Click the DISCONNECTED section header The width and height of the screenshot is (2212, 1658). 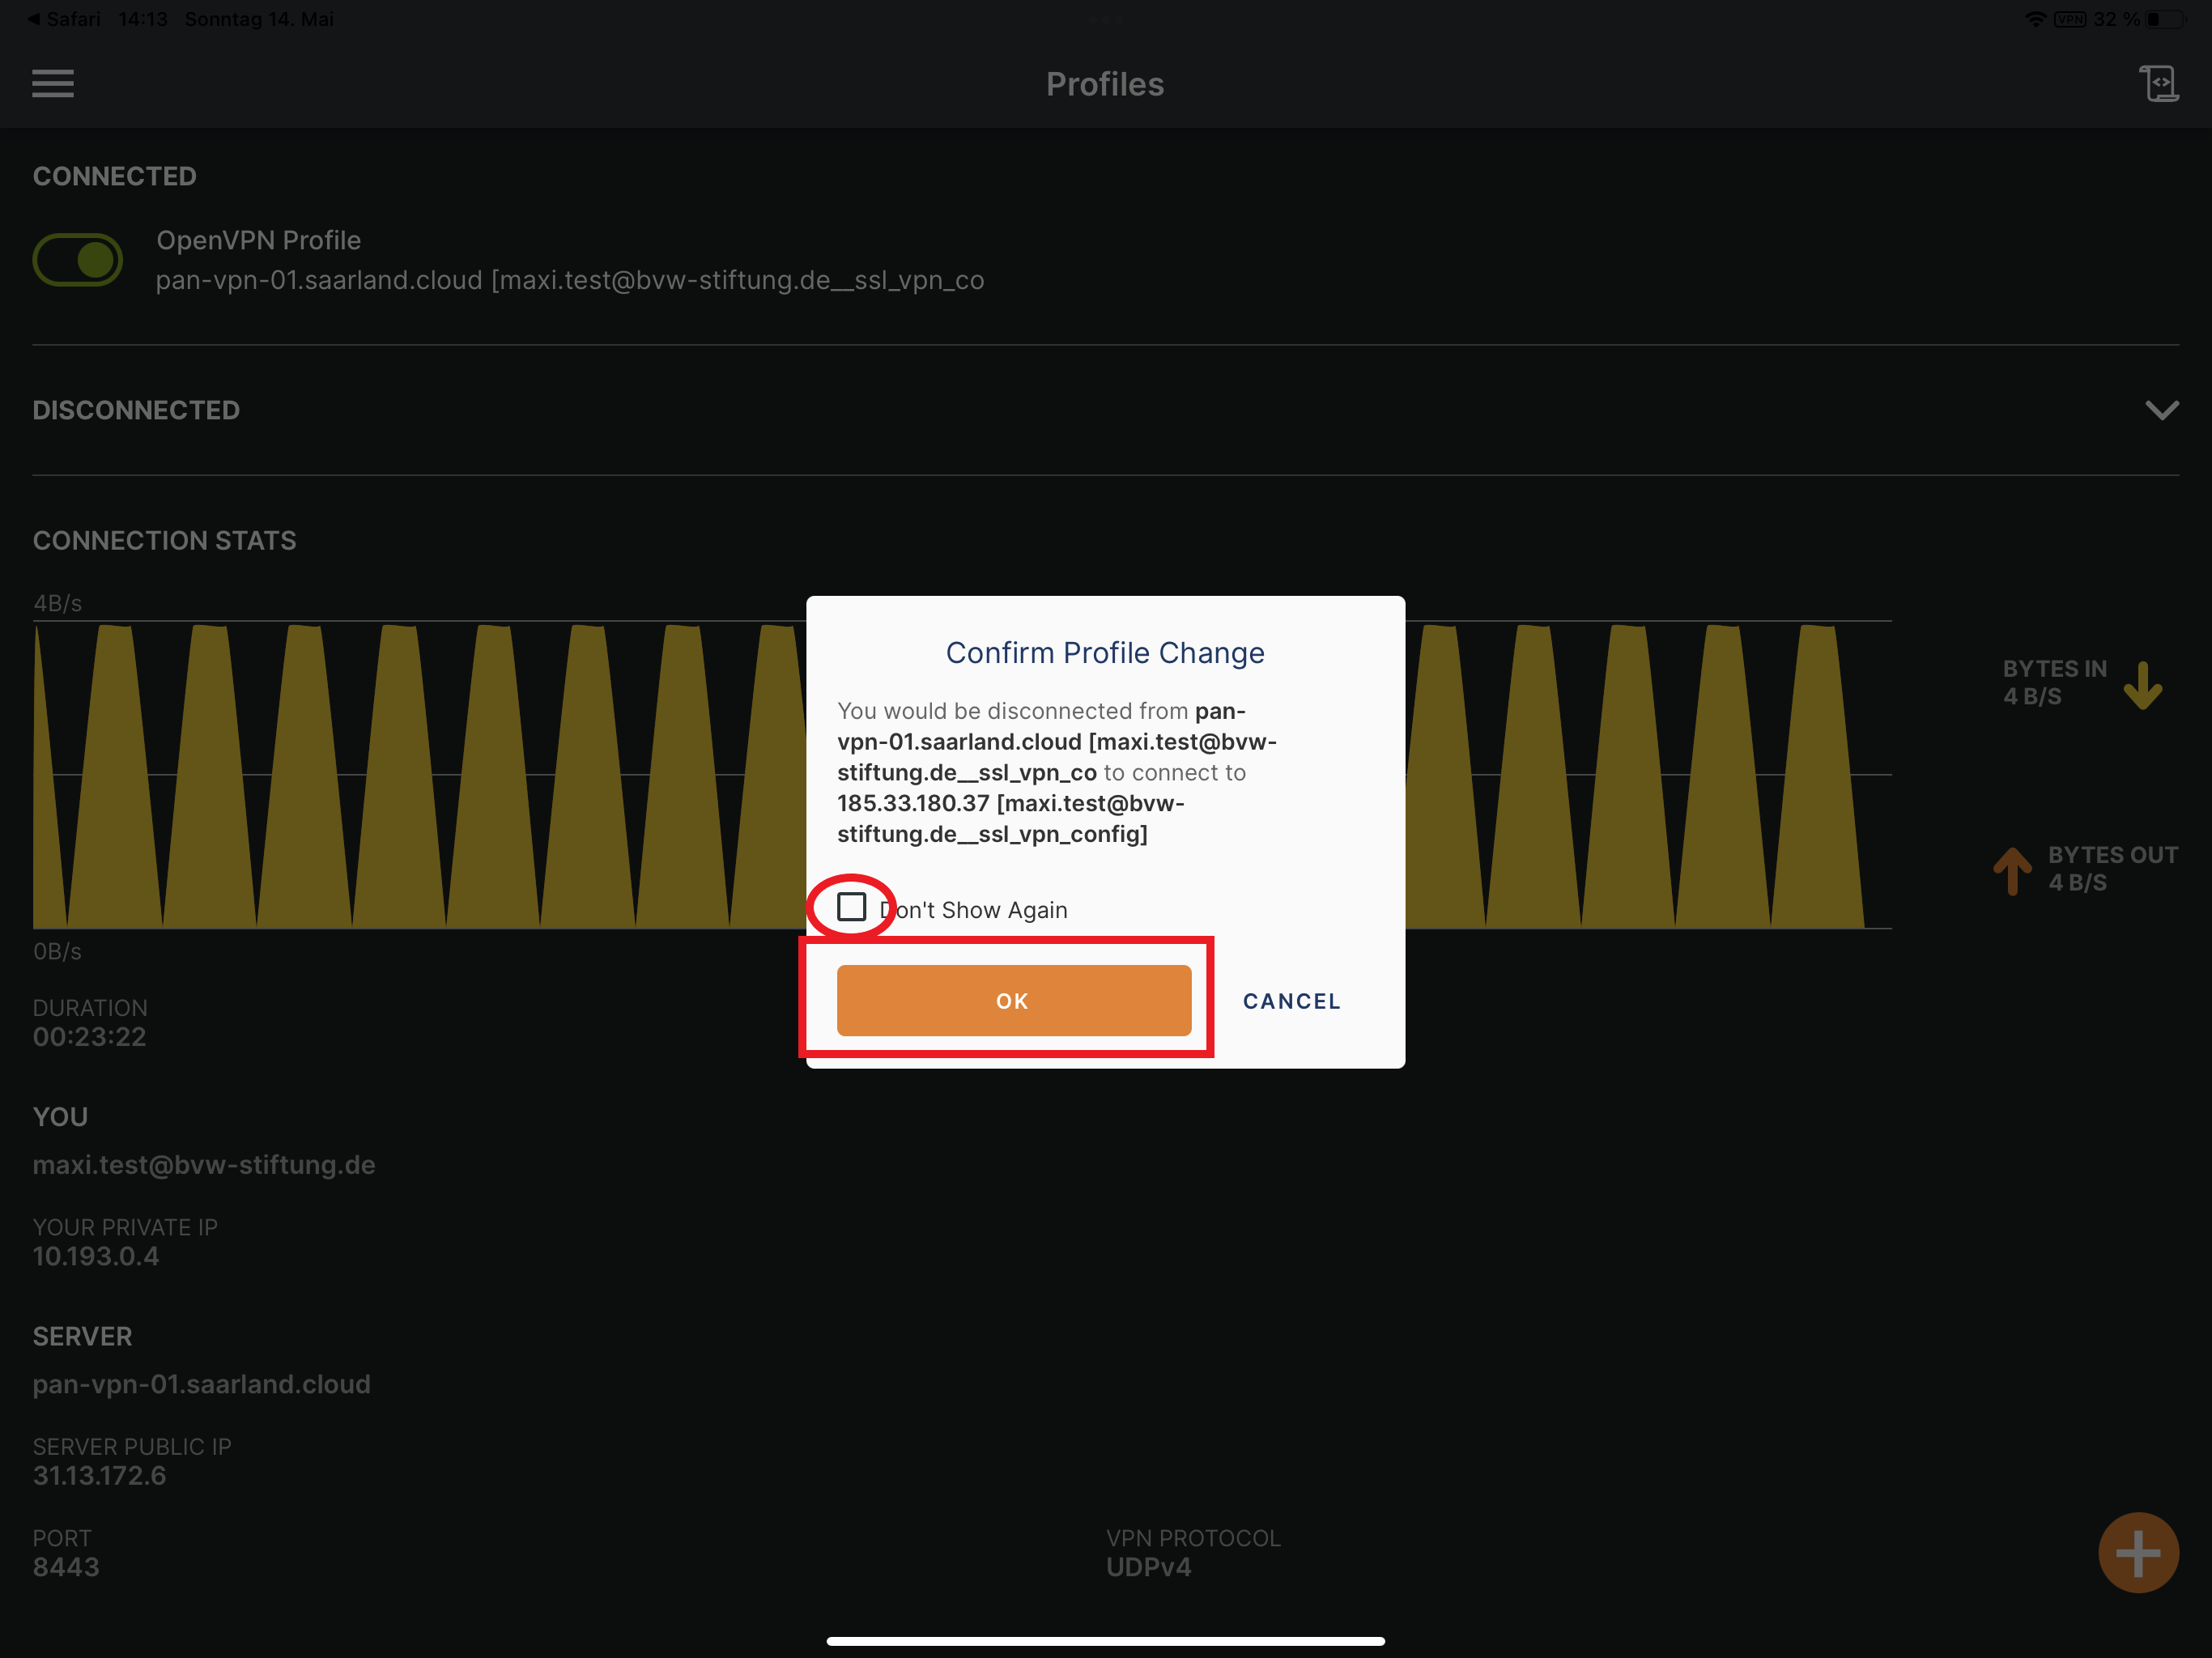click(x=136, y=410)
